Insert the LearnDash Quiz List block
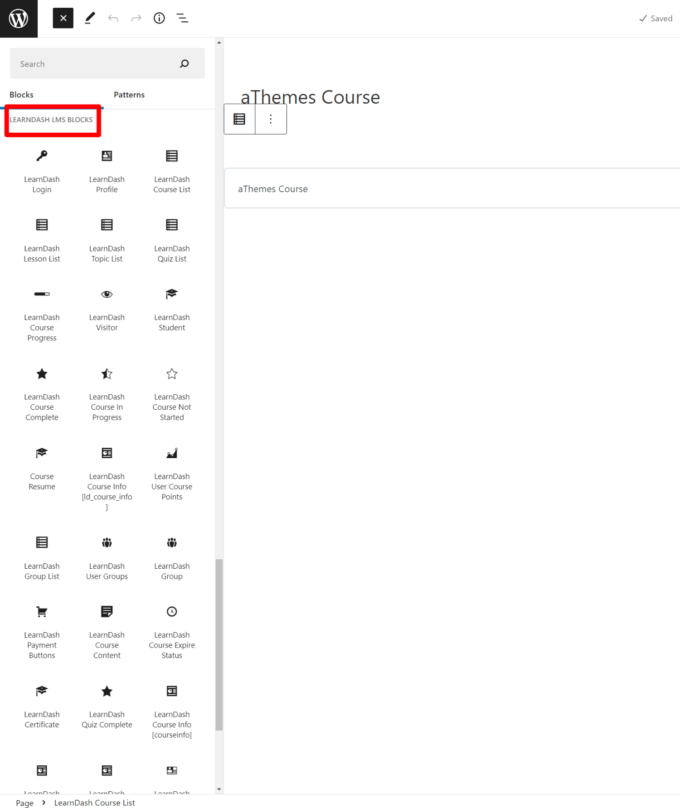 (x=172, y=241)
